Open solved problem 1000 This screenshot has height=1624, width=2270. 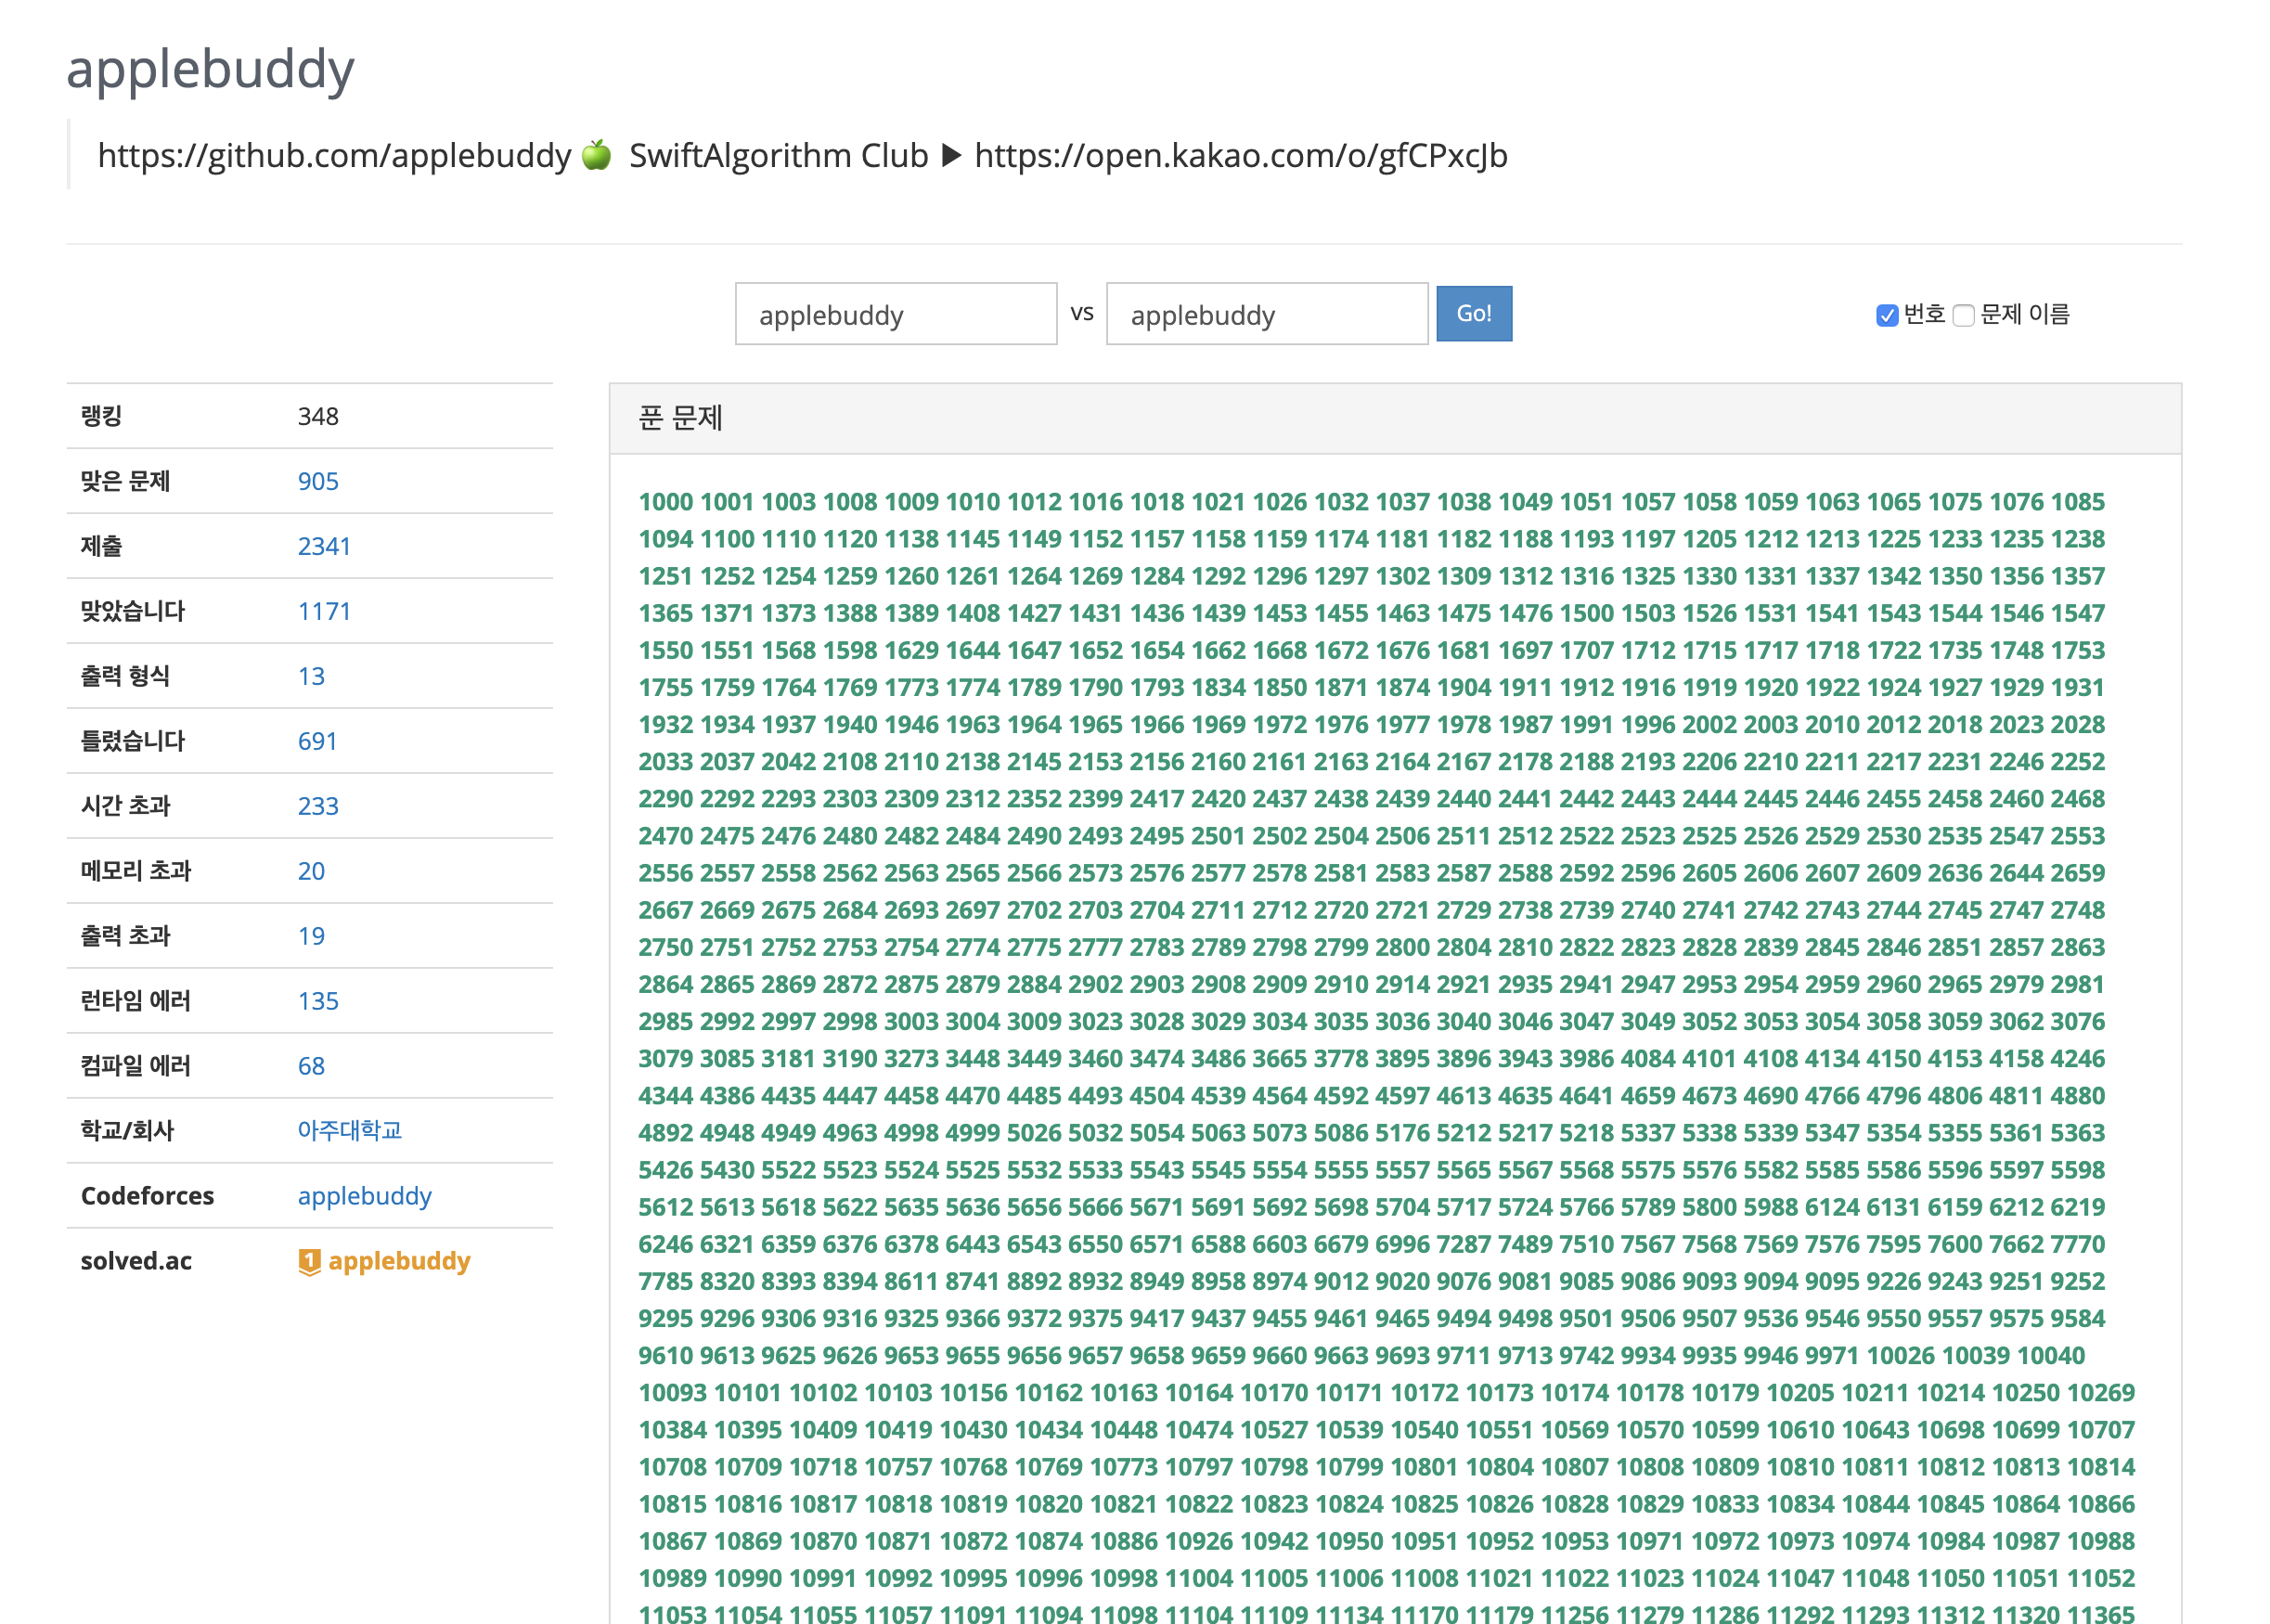click(665, 502)
